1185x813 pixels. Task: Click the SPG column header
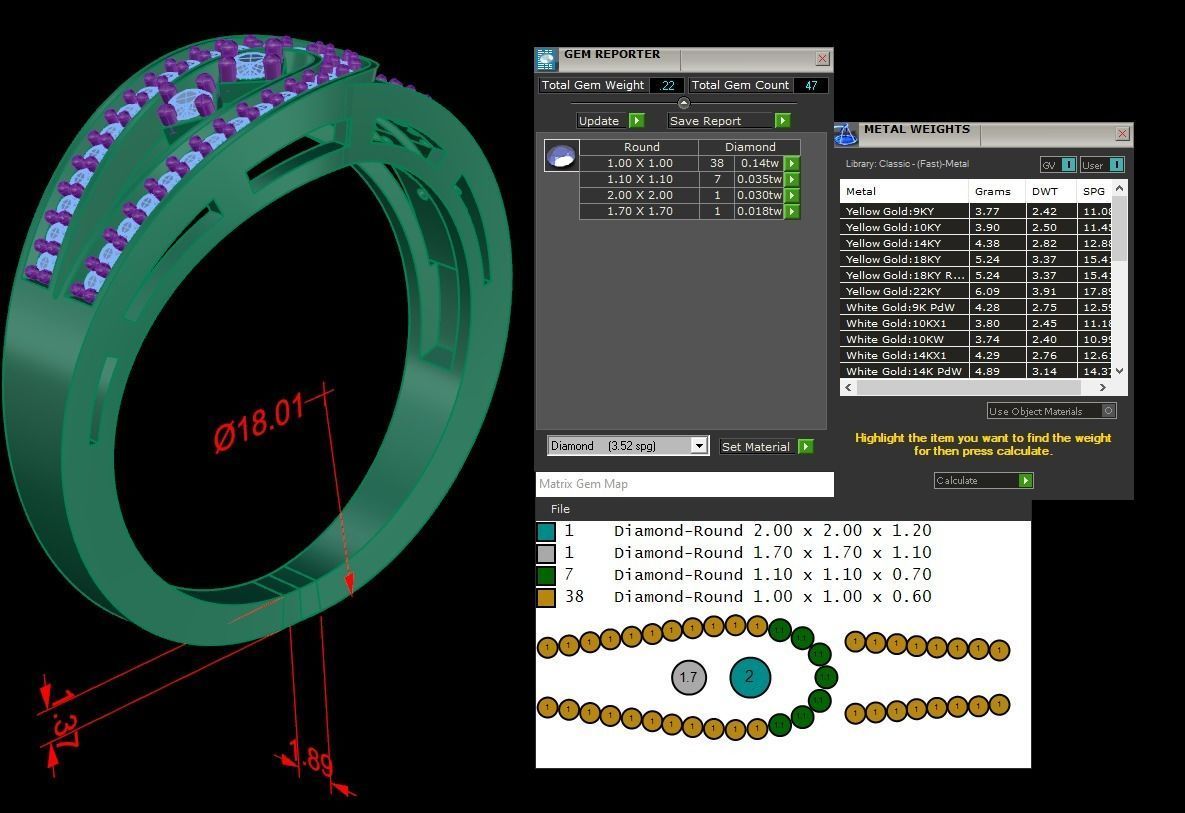pyautogui.click(x=1095, y=191)
